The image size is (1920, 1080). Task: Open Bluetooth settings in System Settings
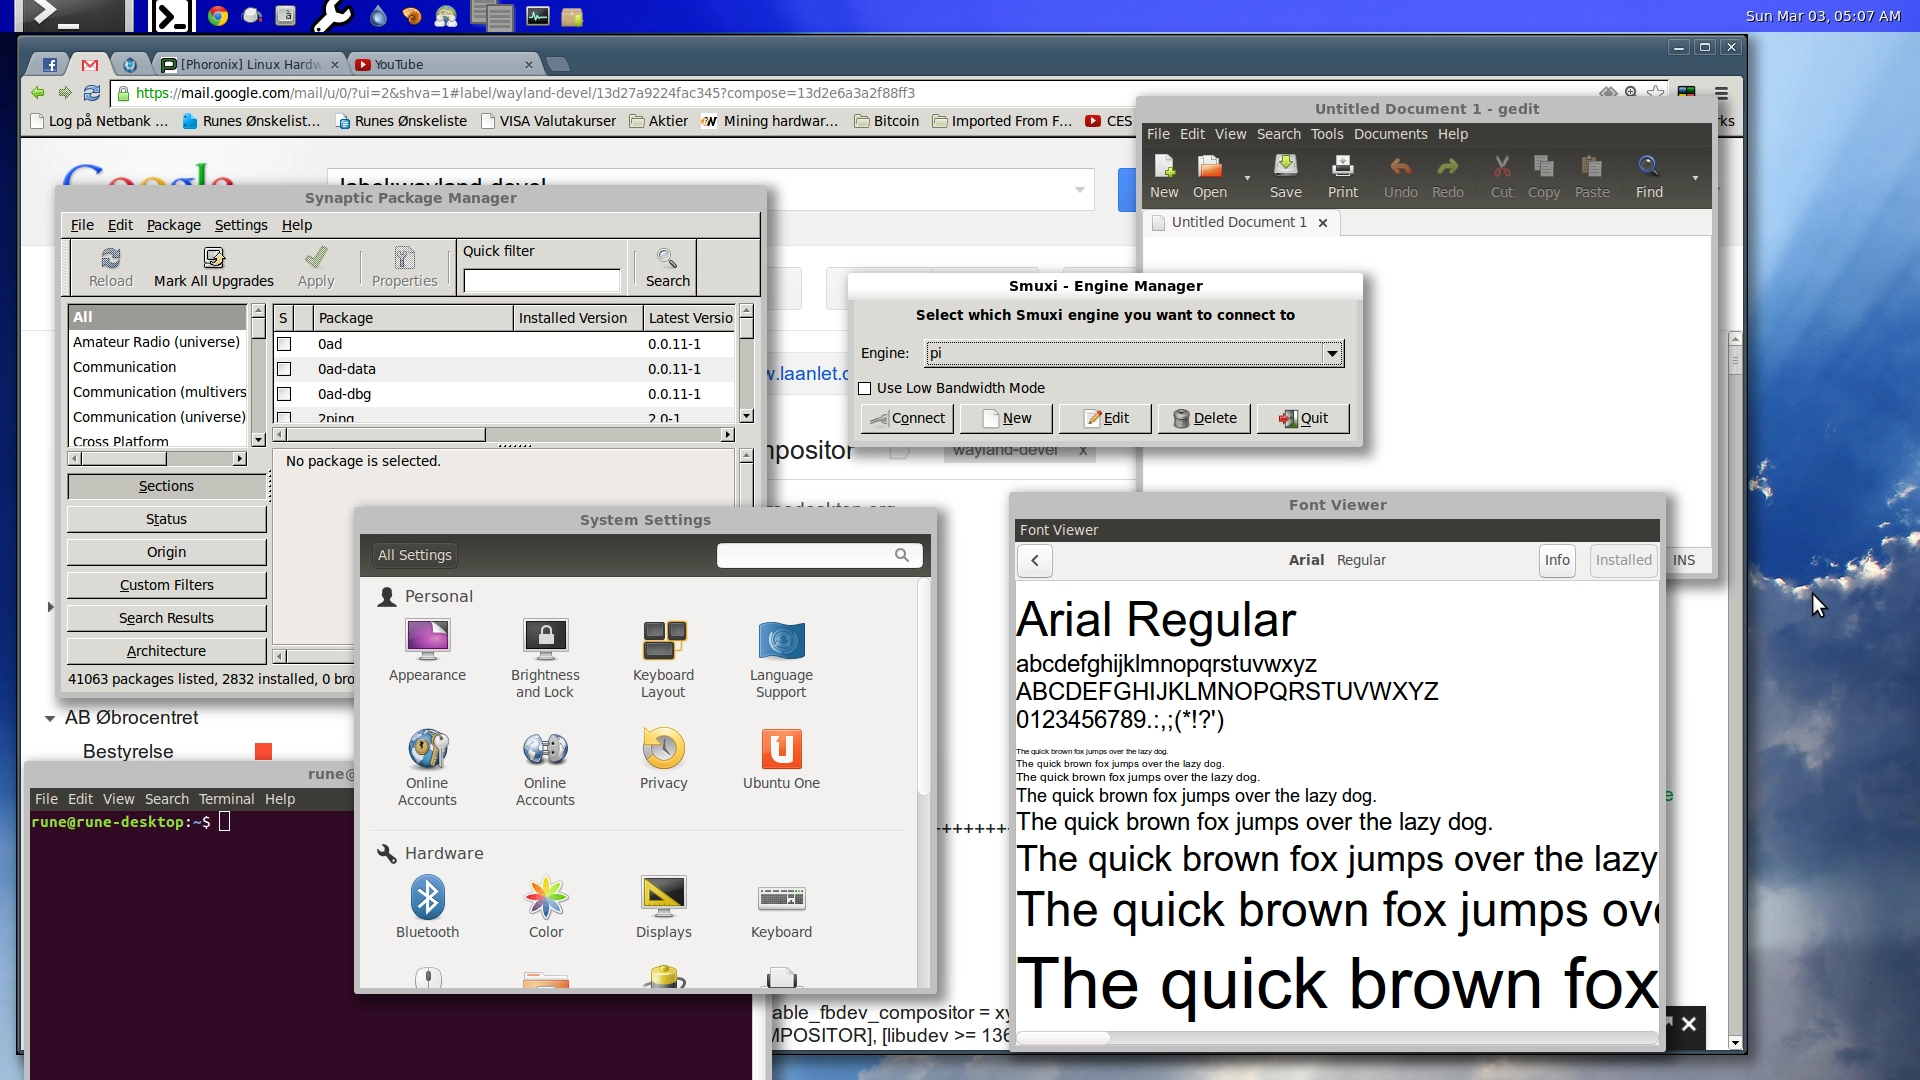tap(427, 905)
